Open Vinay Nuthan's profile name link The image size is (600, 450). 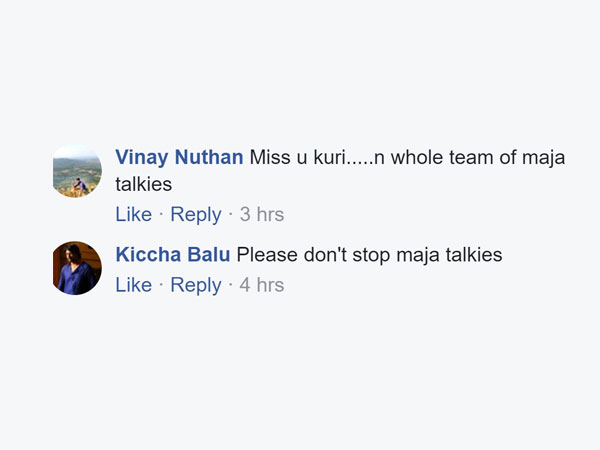[x=179, y=157]
